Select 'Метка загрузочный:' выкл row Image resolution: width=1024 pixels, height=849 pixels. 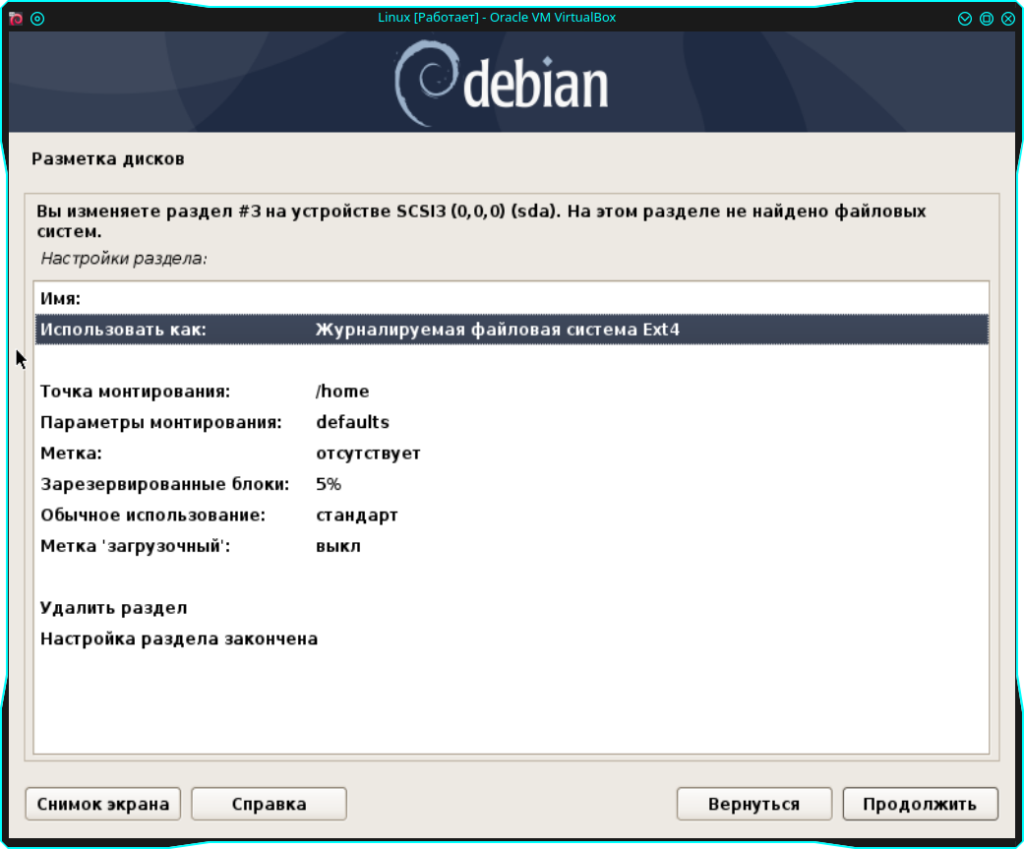(511, 546)
